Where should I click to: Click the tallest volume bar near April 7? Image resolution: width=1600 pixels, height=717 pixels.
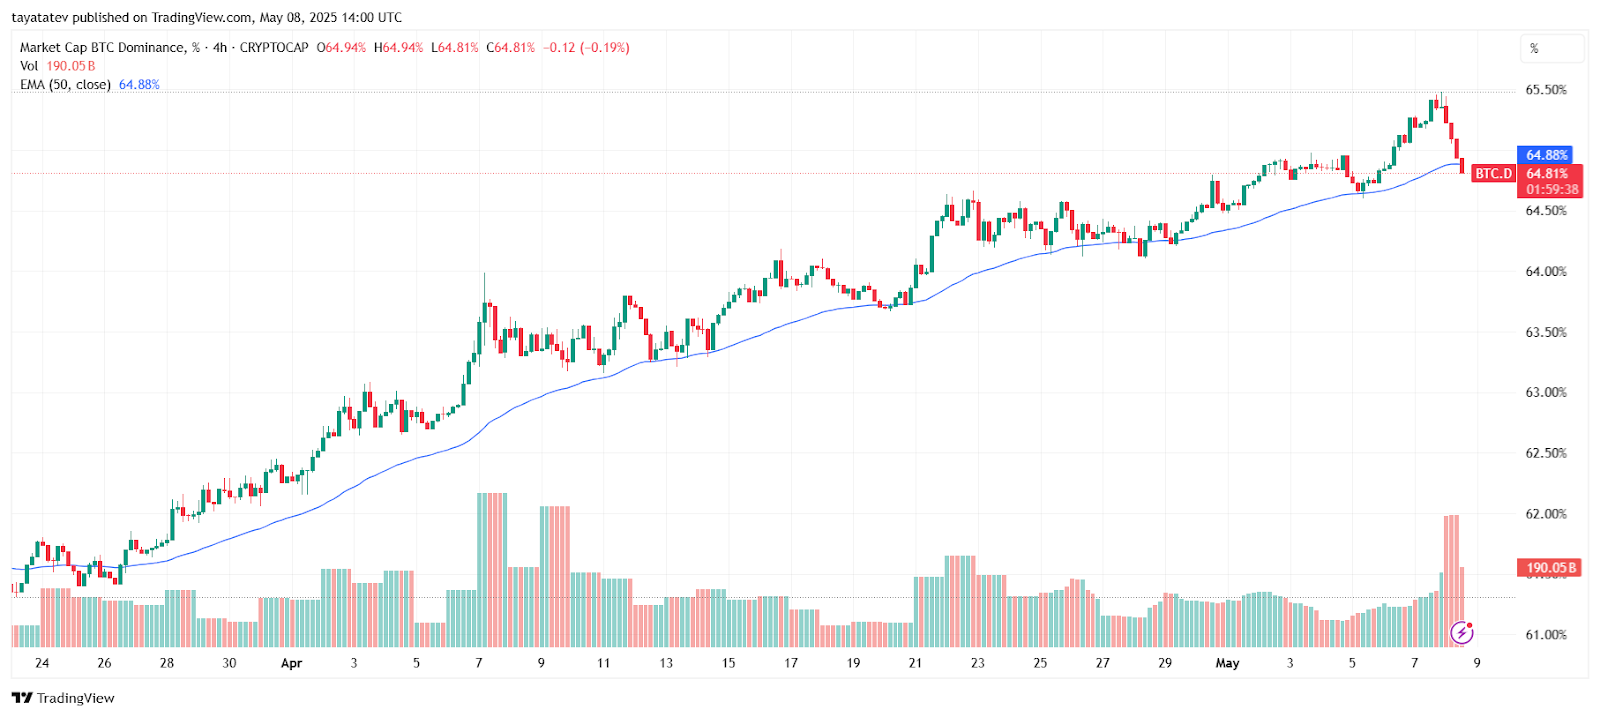[492, 570]
